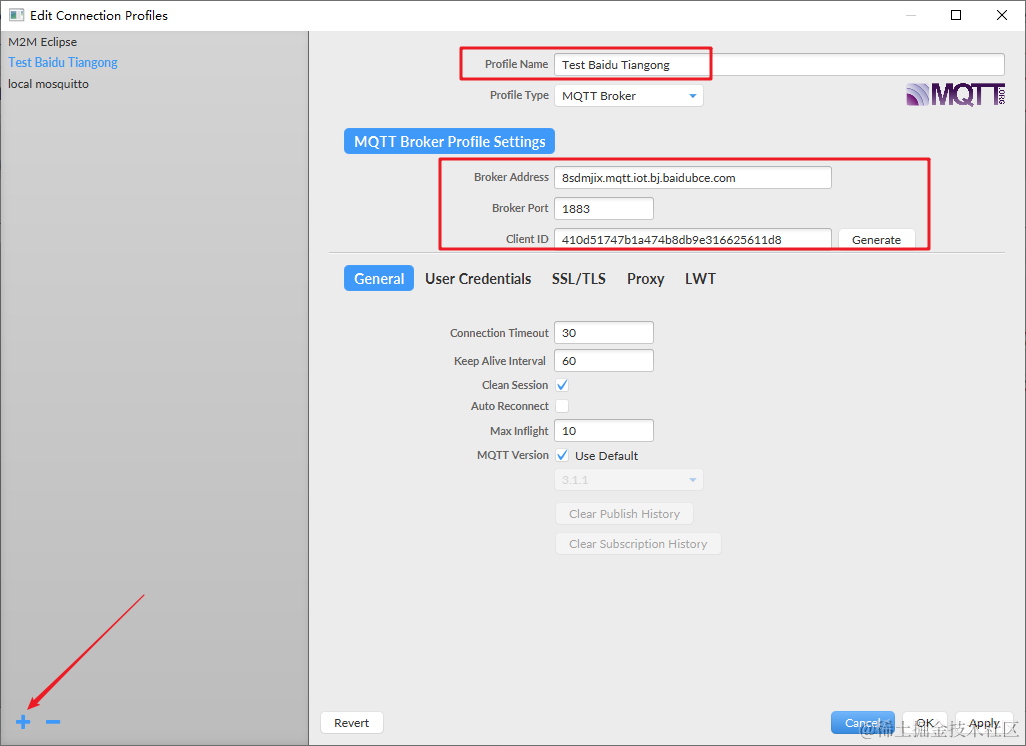
Task: Switch to the General tab
Action: click(x=379, y=278)
